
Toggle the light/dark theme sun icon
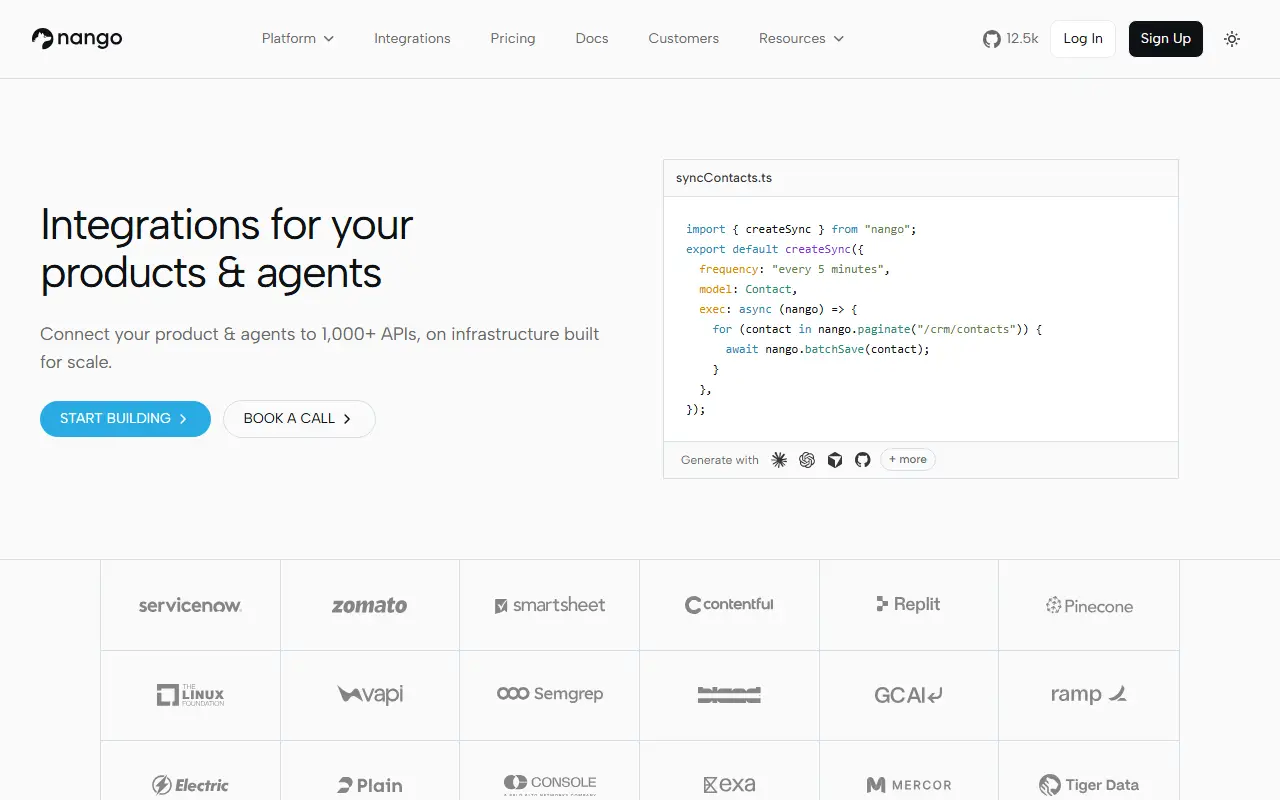1232,39
